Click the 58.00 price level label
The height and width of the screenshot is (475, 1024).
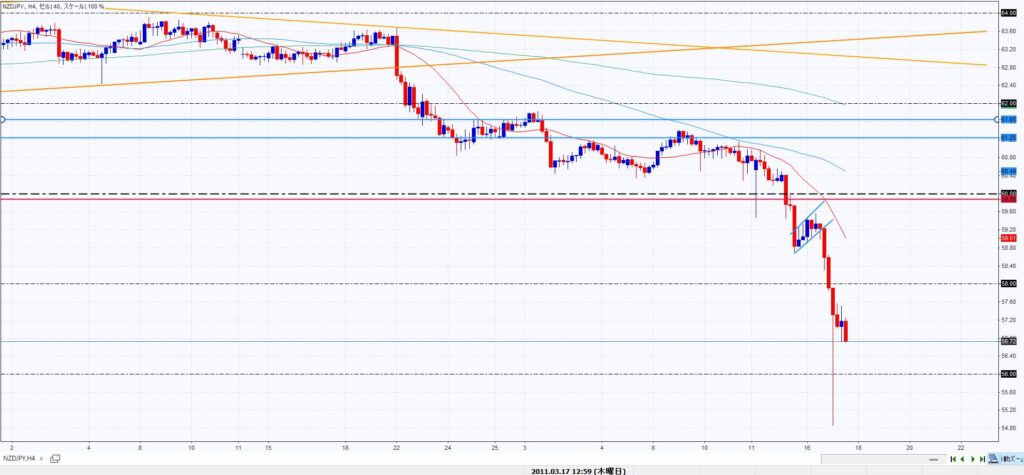pyautogui.click(x=1009, y=284)
